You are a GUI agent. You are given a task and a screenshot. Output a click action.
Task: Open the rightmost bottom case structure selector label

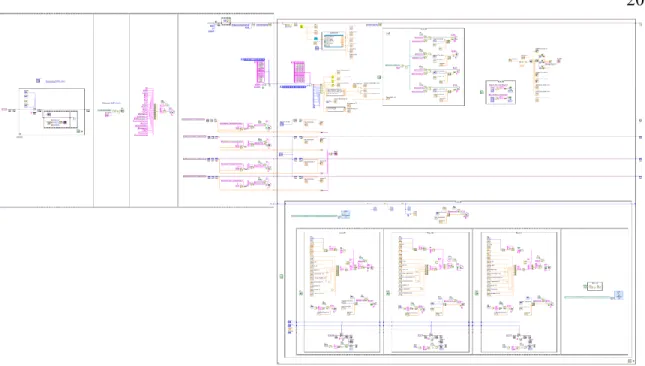[519, 233]
